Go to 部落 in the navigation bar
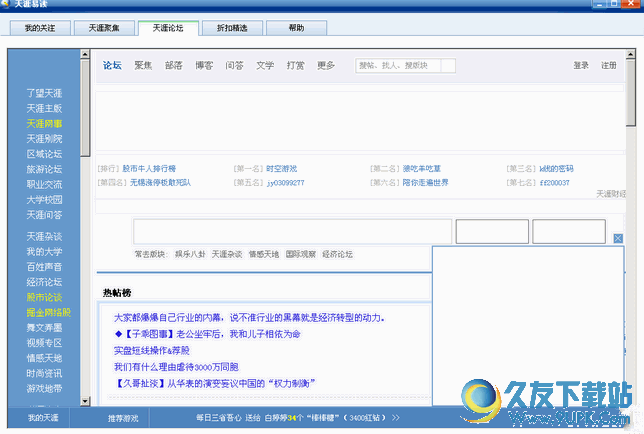This screenshot has width=644, height=434. pos(174,65)
